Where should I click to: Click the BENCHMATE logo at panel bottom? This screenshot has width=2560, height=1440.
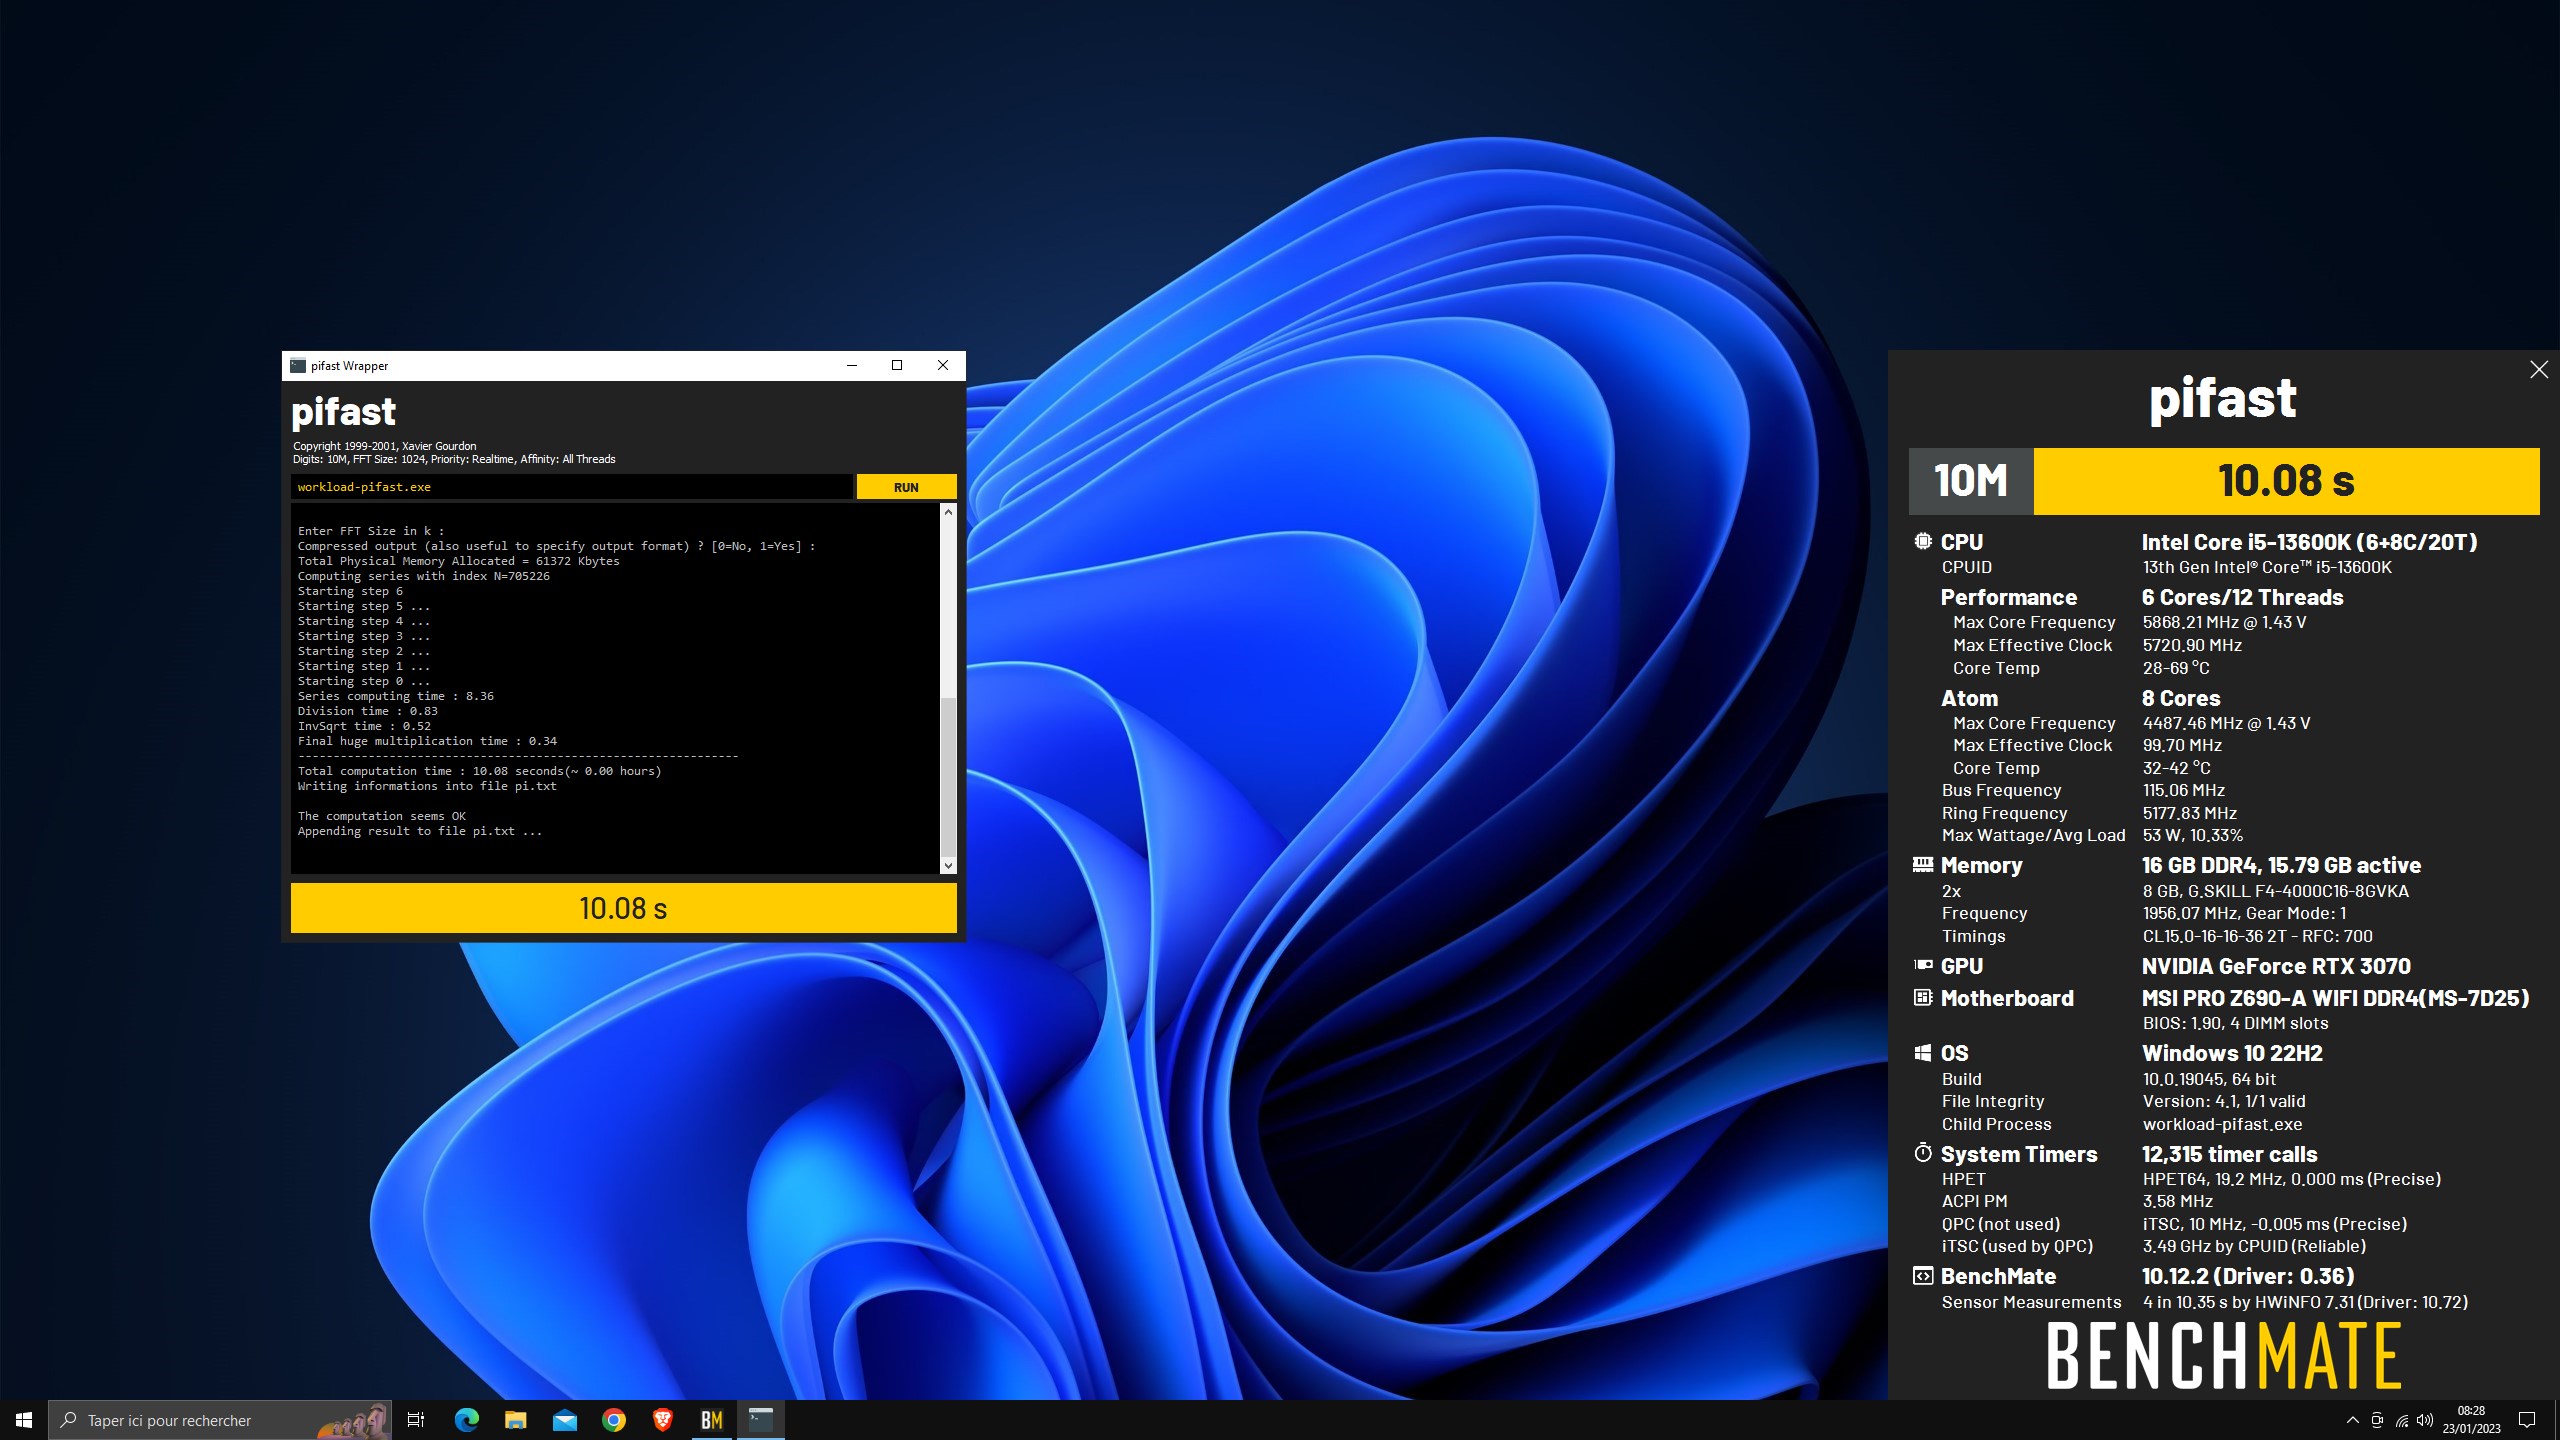[x=2224, y=1356]
